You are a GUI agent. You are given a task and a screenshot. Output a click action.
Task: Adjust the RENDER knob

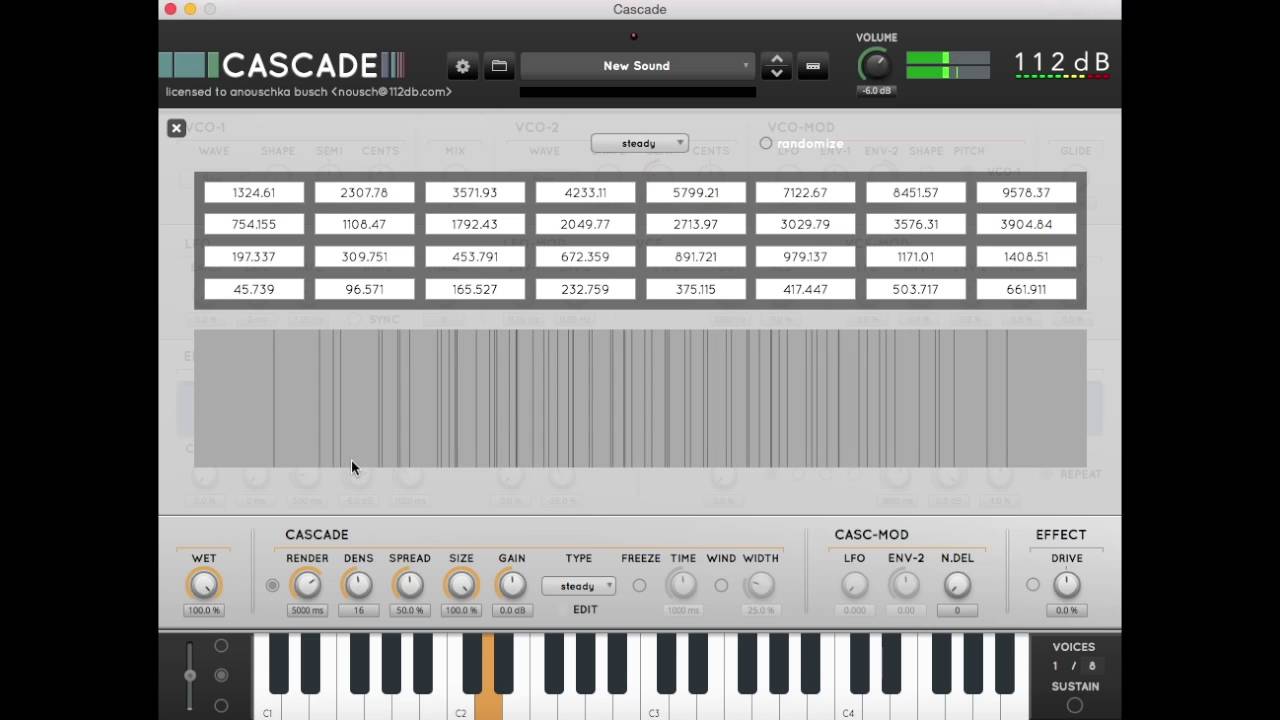click(x=307, y=585)
